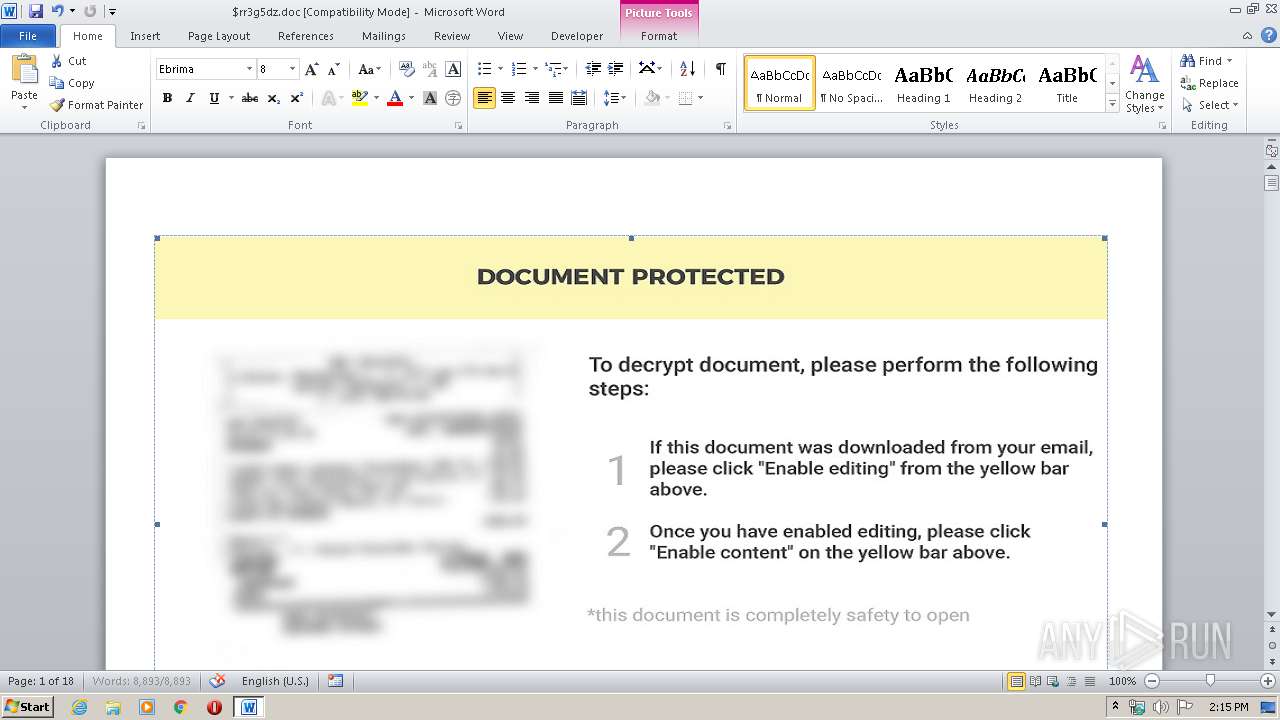Viewport: 1280px width, 720px height.
Task: Open the Select menu in Editing
Action: coord(1210,105)
